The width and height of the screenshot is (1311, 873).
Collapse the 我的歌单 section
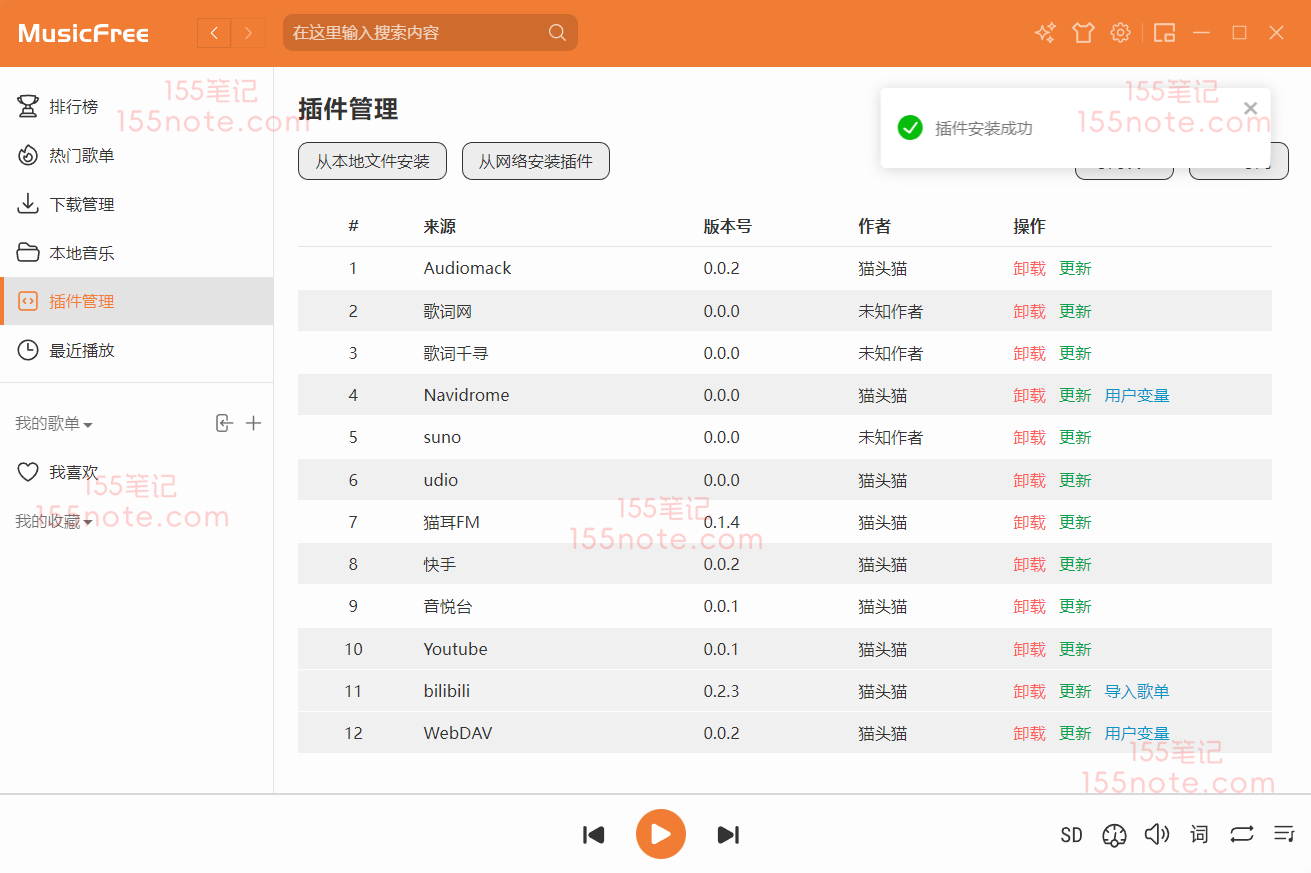(x=54, y=424)
